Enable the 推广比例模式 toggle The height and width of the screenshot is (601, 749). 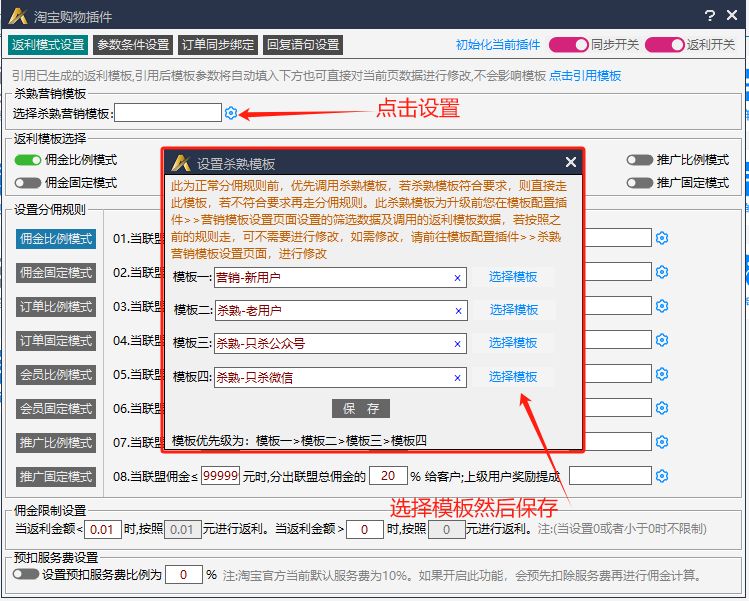coord(640,160)
